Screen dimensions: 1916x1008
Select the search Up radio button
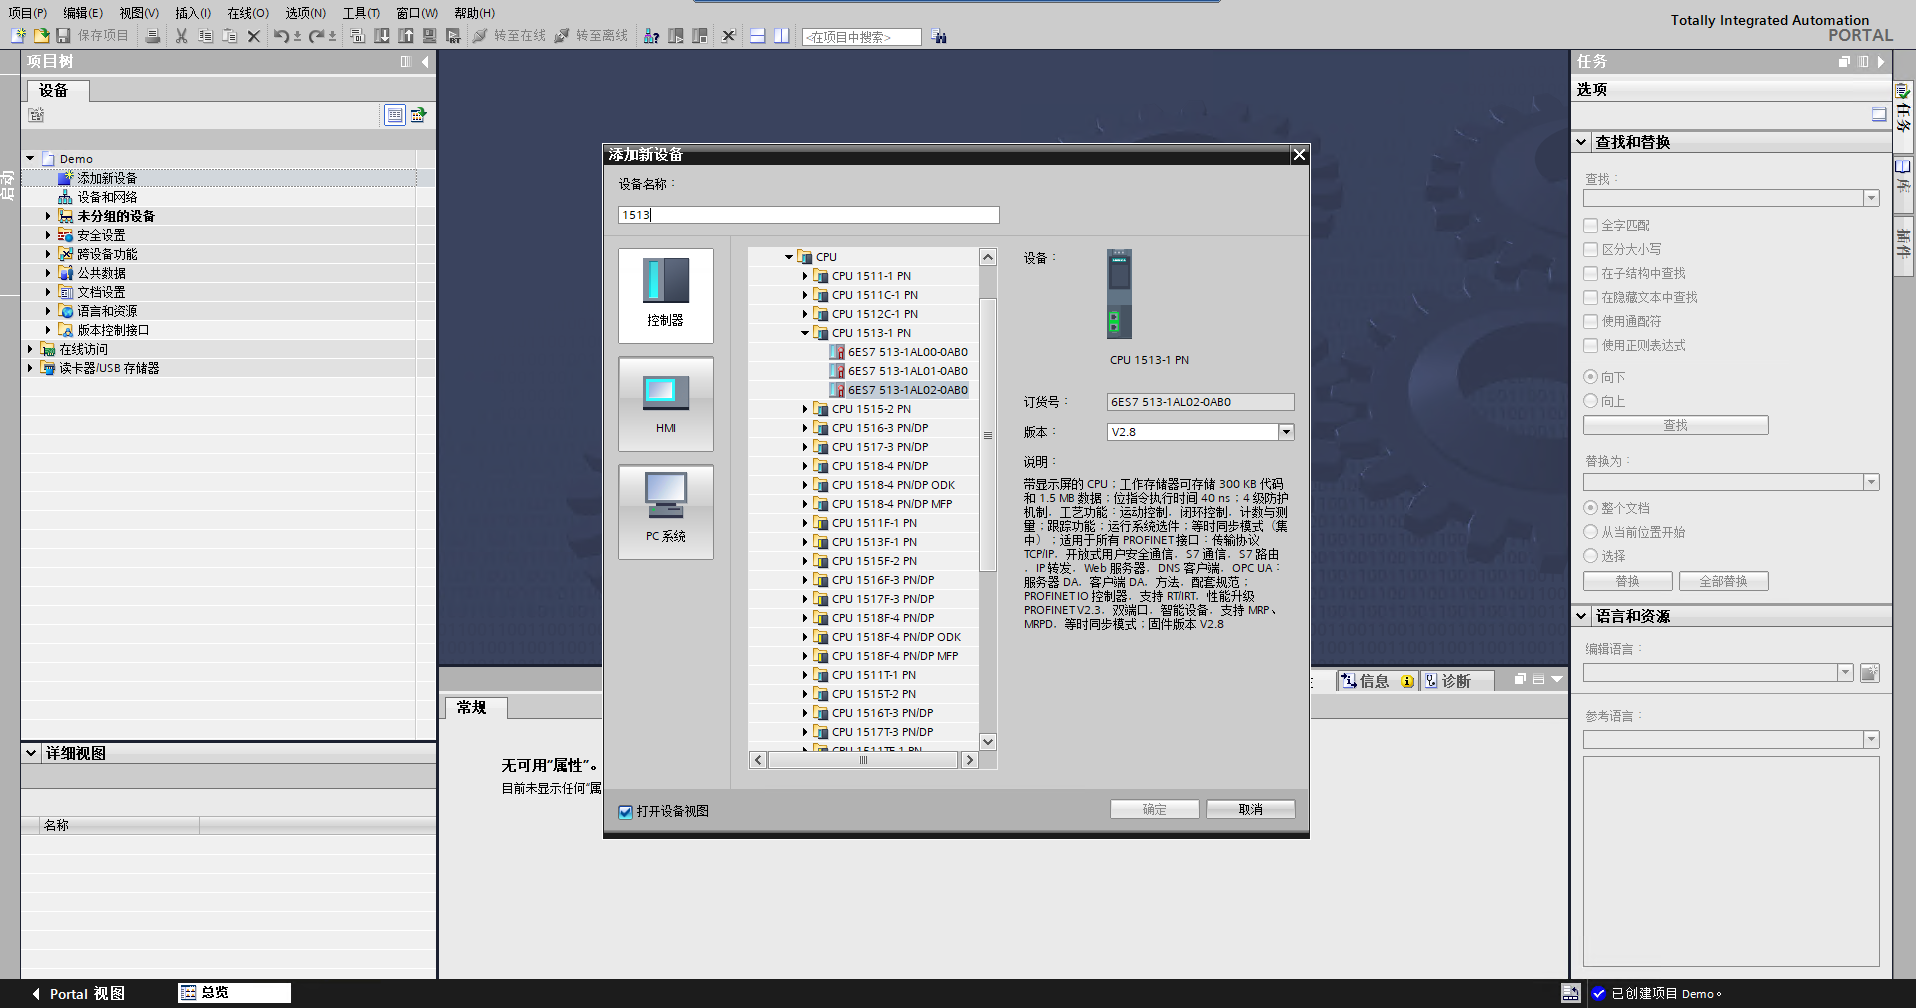click(x=1590, y=401)
